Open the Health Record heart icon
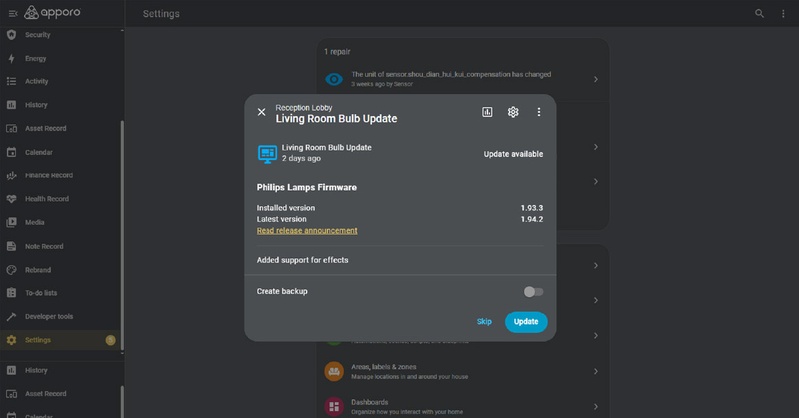 [x=11, y=199]
